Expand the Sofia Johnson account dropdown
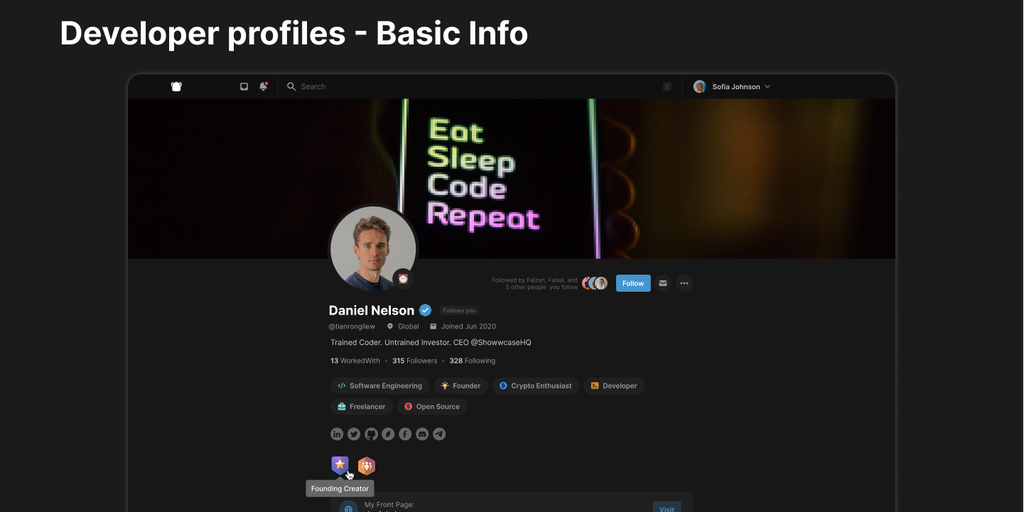 coord(732,86)
